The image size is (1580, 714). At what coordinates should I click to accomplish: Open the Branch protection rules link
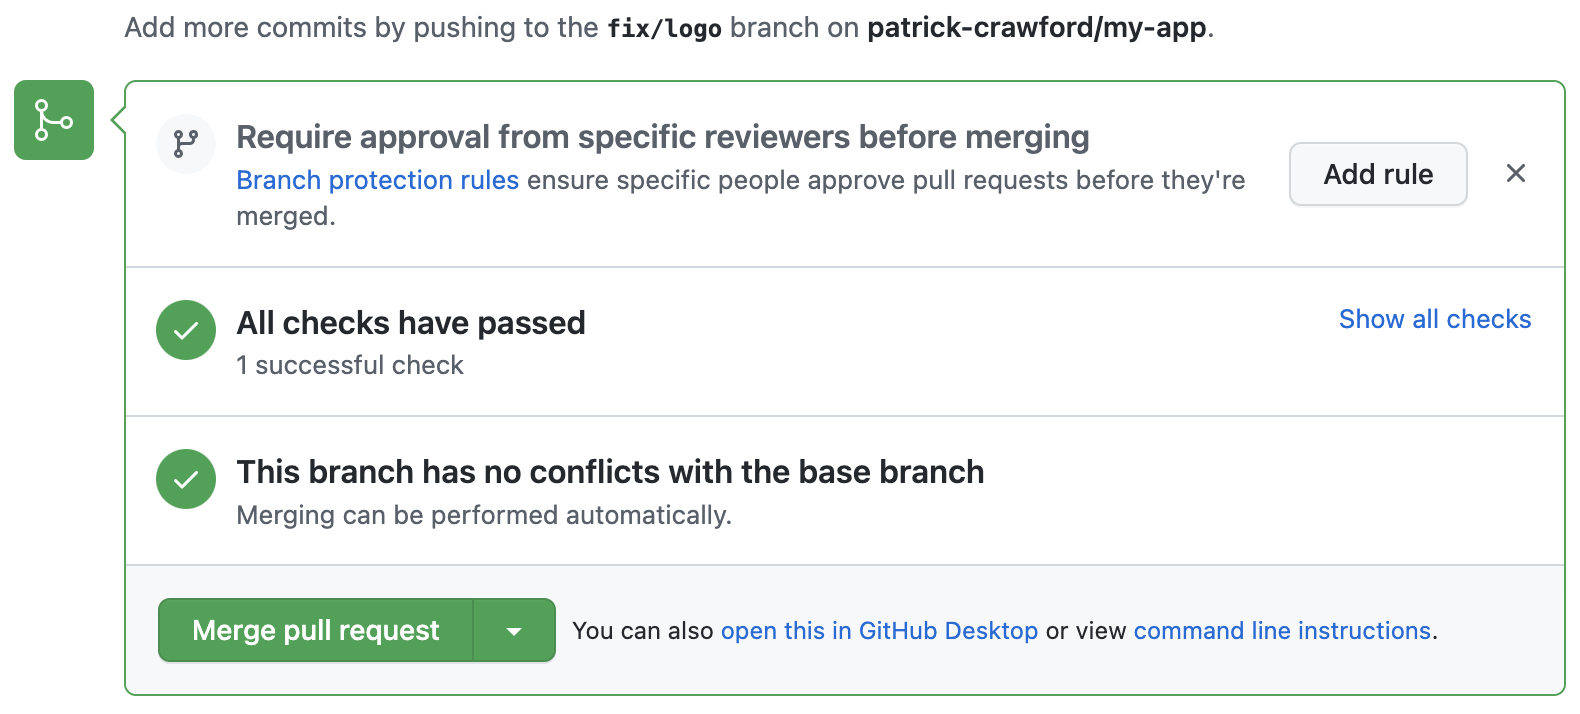tap(377, 180)
